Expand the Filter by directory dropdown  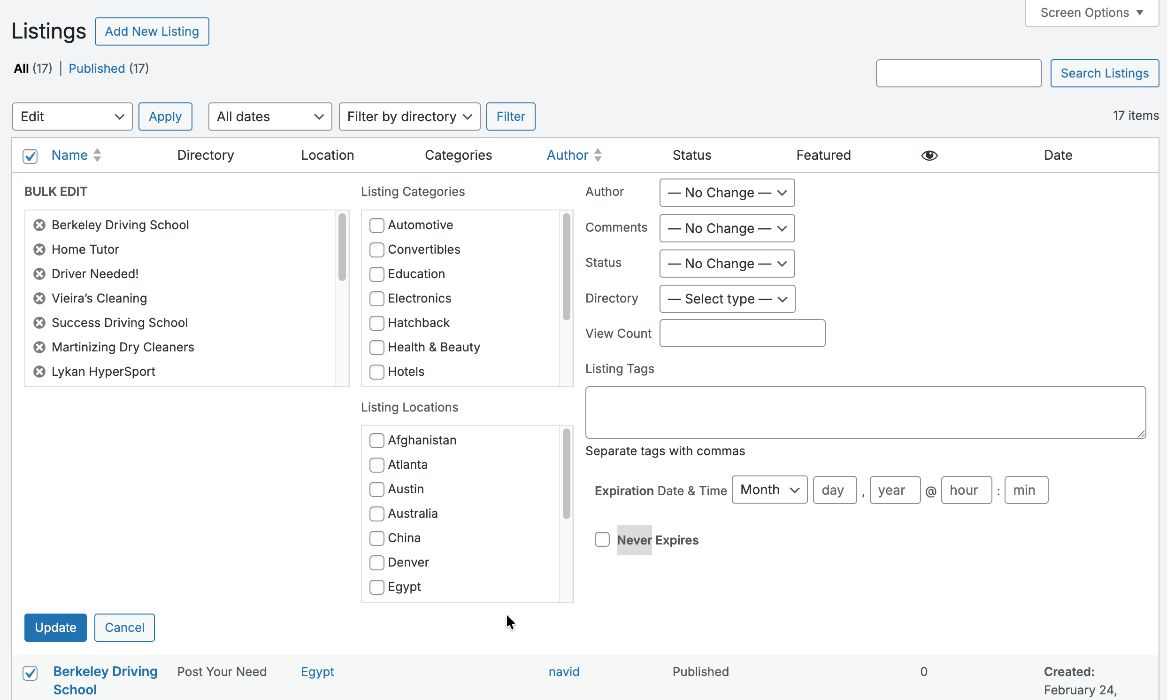[x=410, y=117]
